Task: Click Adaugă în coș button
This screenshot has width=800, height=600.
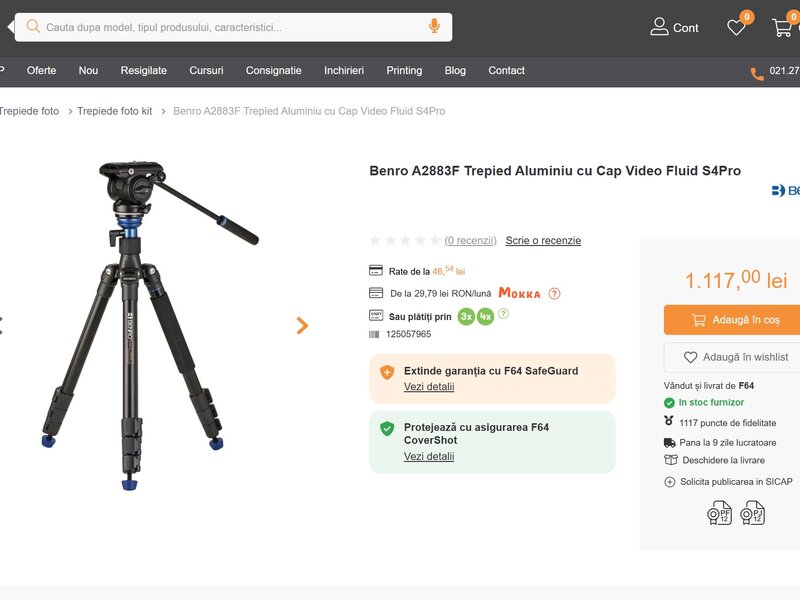Action: pos(732,320)
